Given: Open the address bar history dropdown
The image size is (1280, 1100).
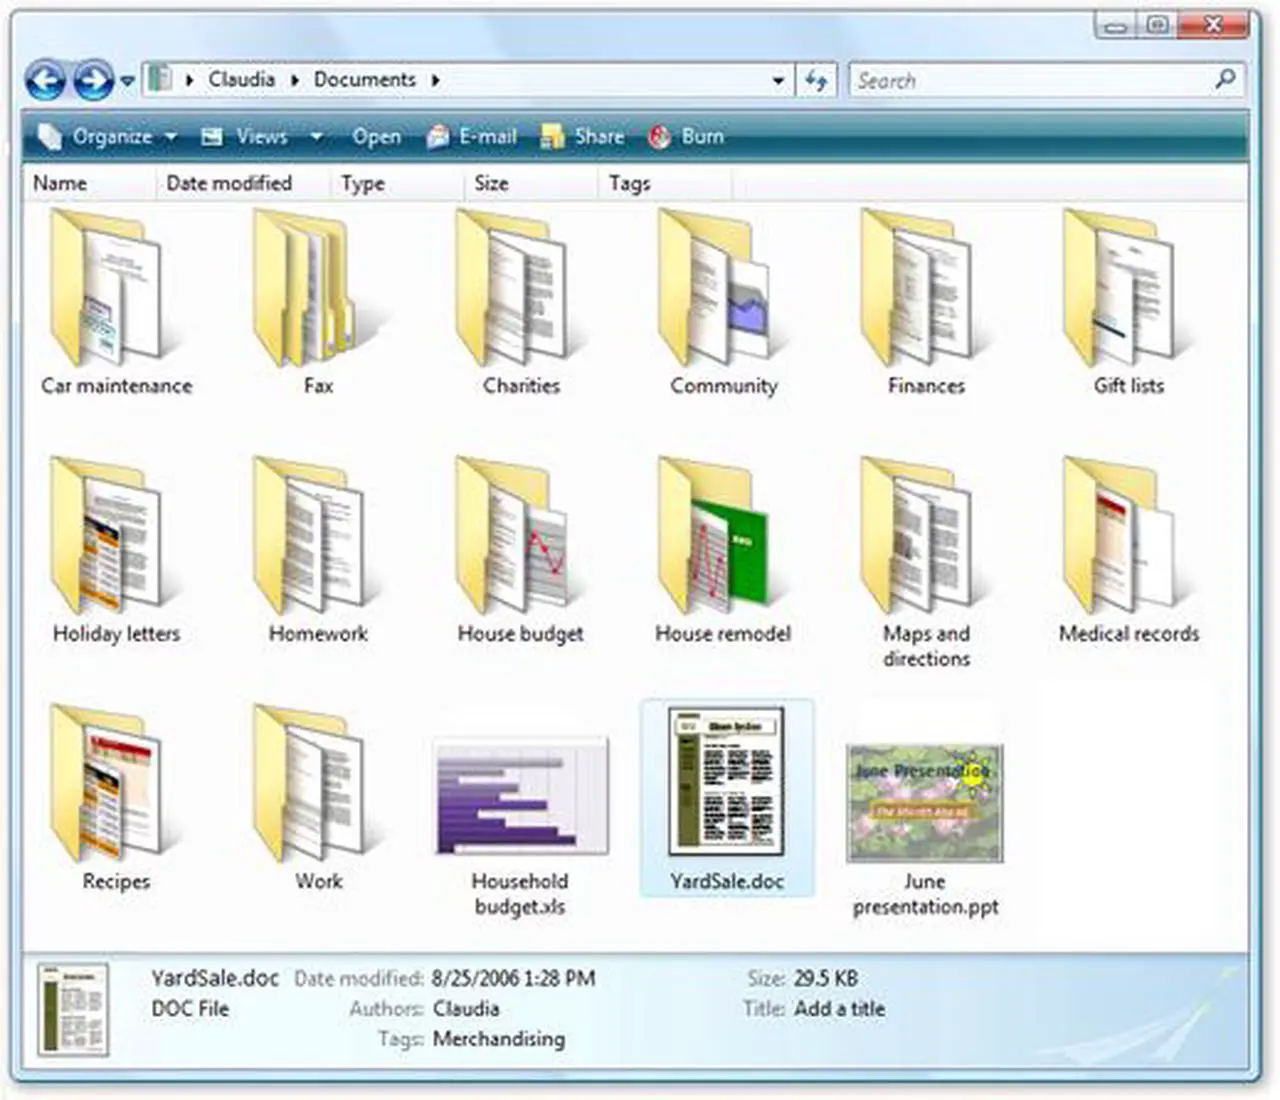Looking at the screenshot, I should click(778, 80).
